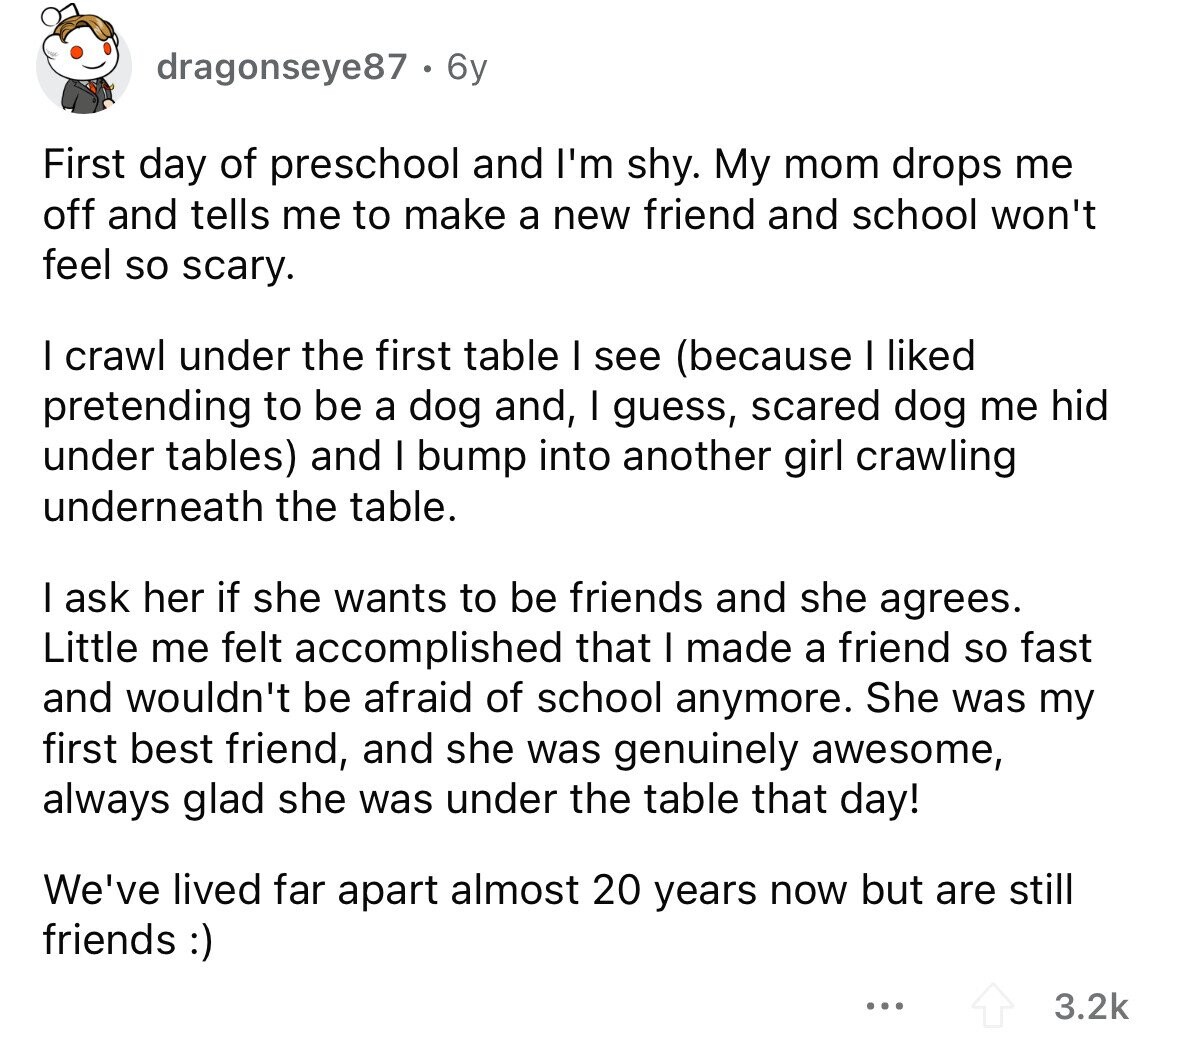Screen dimensions: 1179x1039
Task: Open the dragonseye87 Snoo avatar
Action: click(83, 60)
